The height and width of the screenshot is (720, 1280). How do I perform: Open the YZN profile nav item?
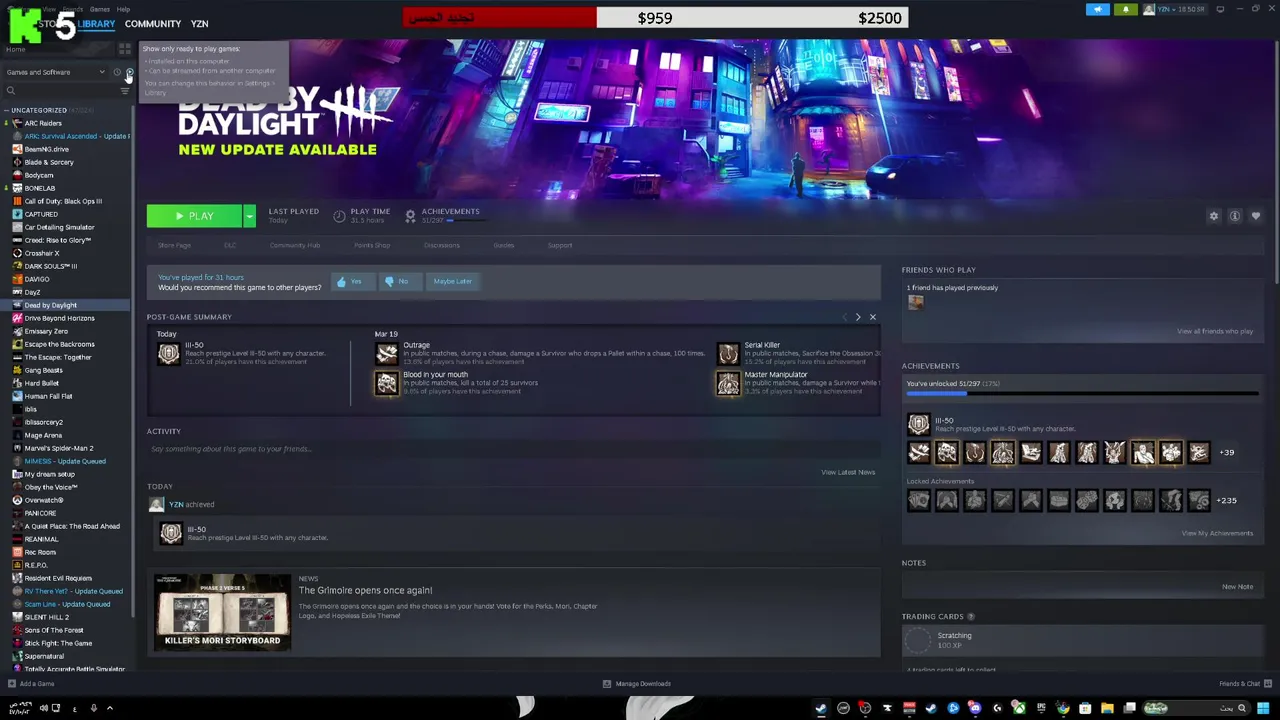(x=199, y=24)
